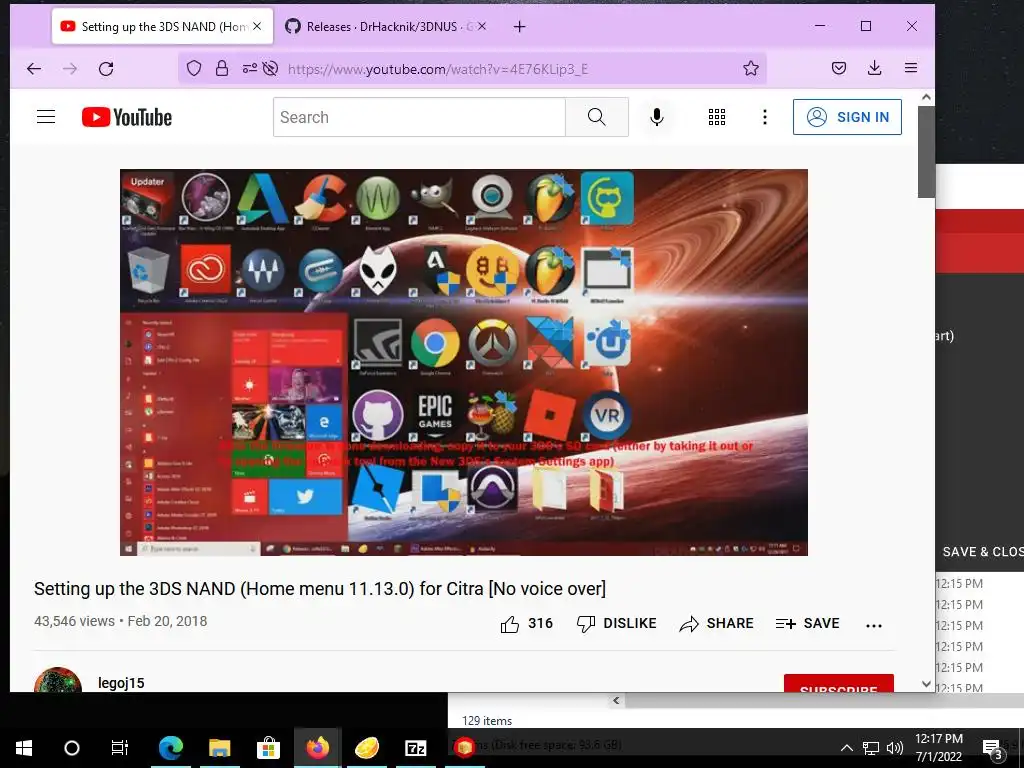Focus the YouTube Search input field
This screenshot has width=1024, height=768.
click(x=419, y=117)
